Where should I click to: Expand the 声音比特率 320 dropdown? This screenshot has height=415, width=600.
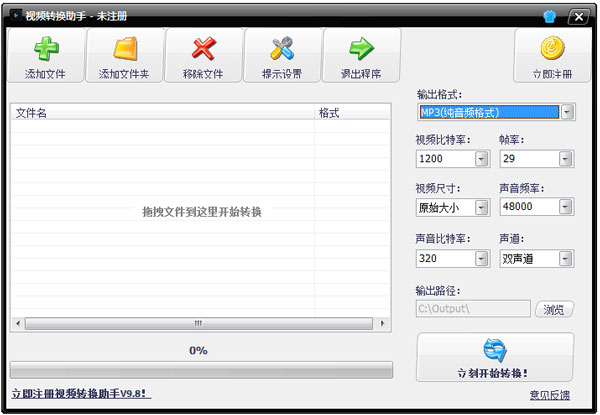481,259
